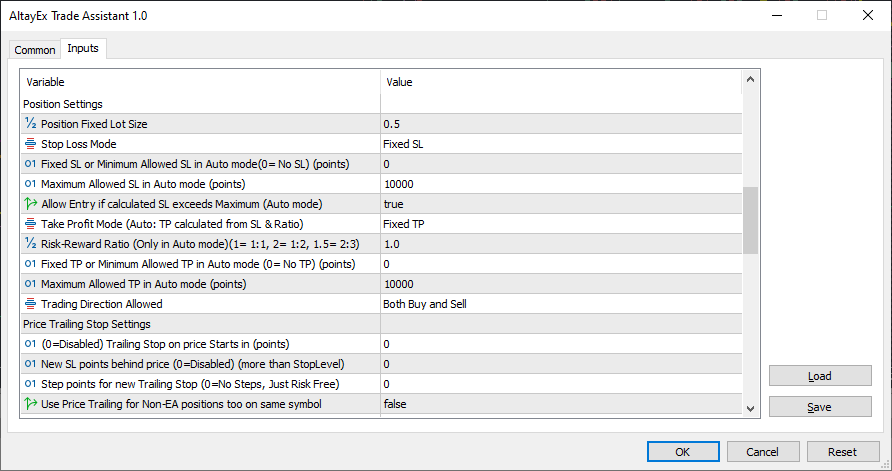Click Load to import a settings file

[820, 376]
